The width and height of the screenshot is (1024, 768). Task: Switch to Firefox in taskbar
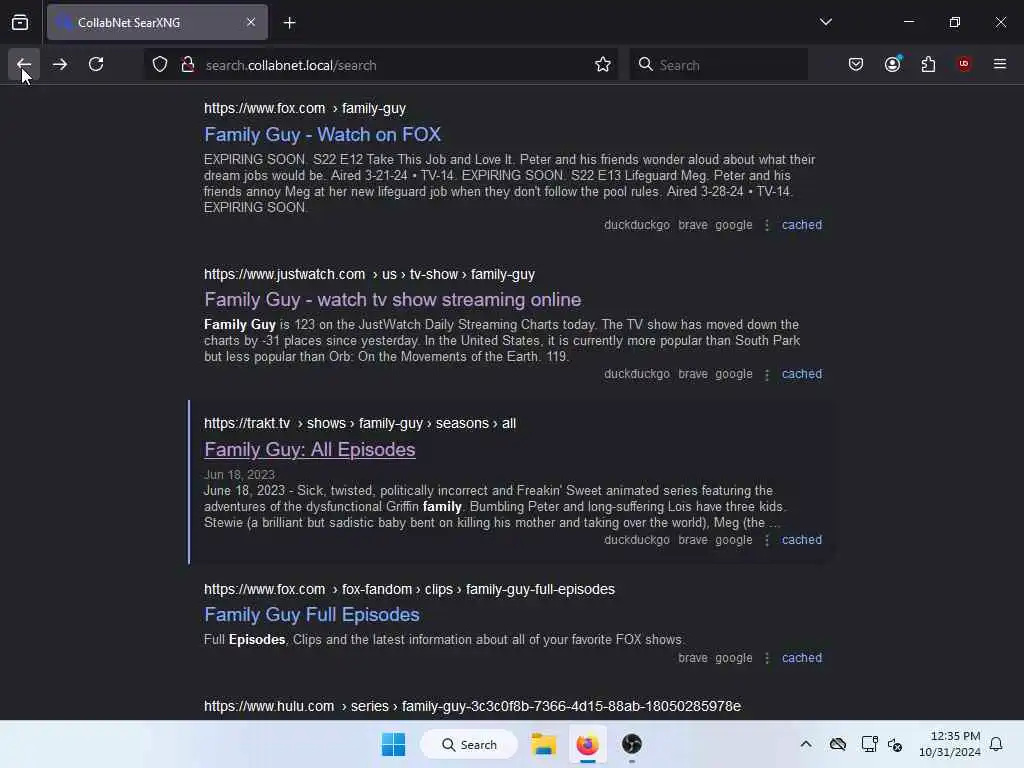pyautogui.click(x=587, y=744)
